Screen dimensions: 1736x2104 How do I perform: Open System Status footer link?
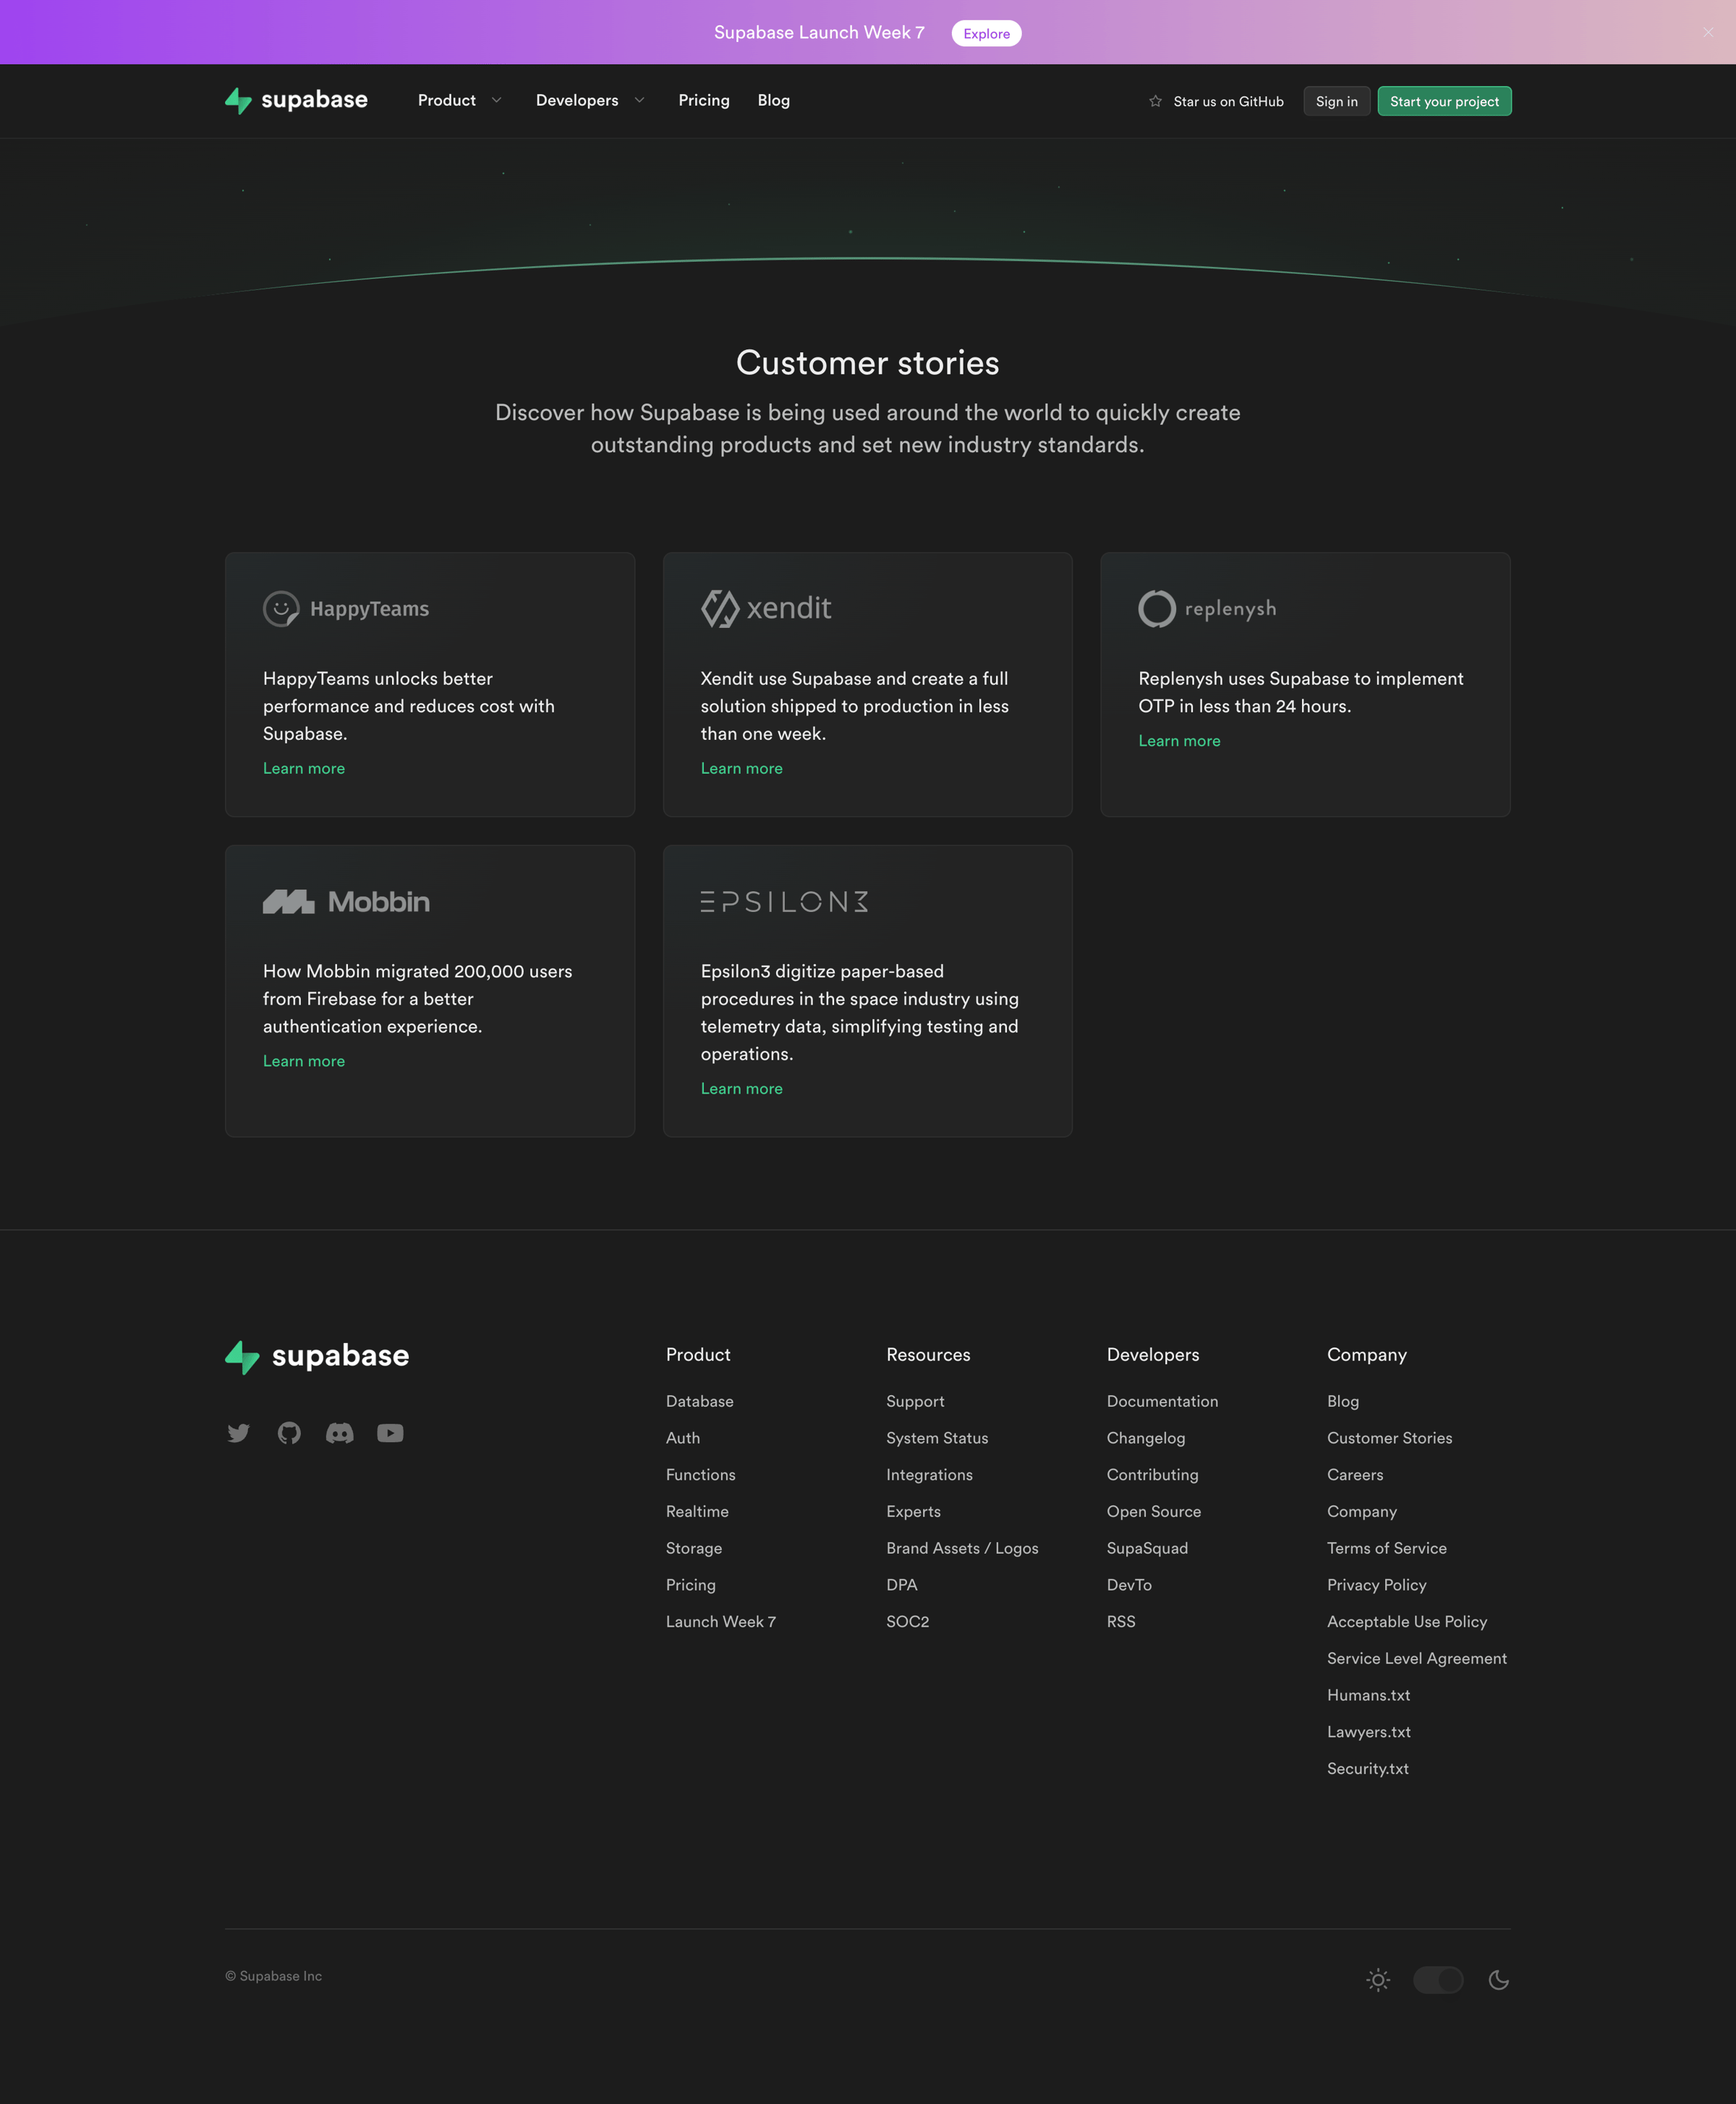pyautogui.click(x=937, y=1438)
